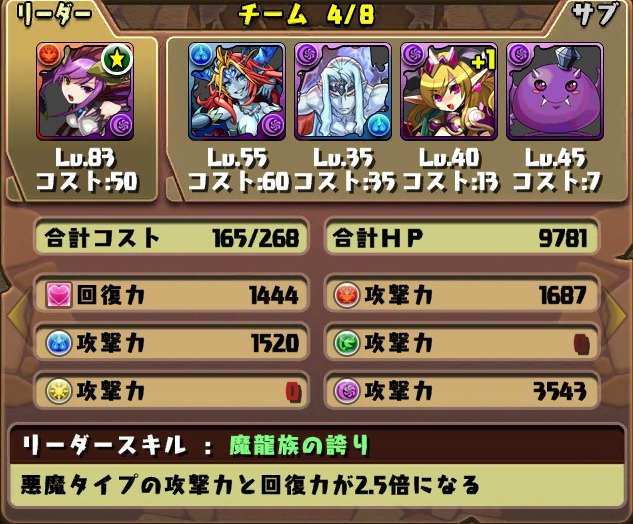Viewport: 633px width, 524px height.
Task: Choose the Lv.35 pale vampire sub monster
Action: tap(343, 92)
